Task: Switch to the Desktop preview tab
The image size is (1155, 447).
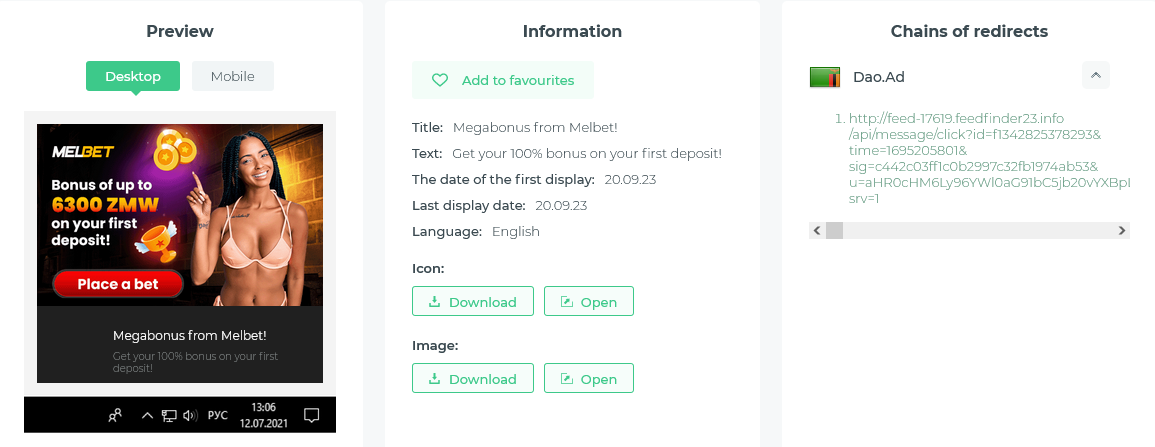Action: point(133,76)
